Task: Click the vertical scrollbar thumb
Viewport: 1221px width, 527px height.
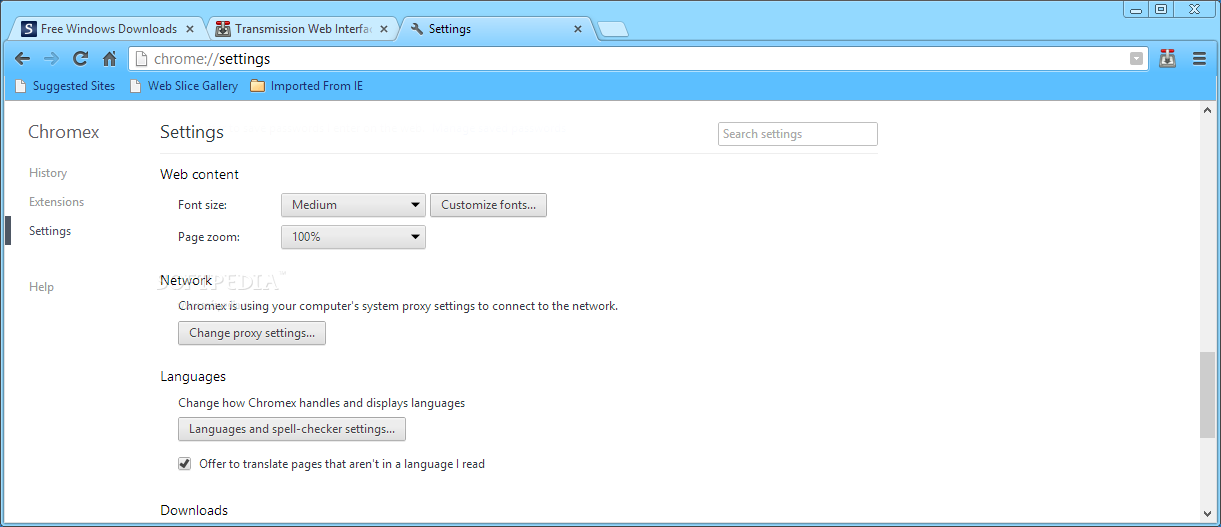Action: (1208, 395)
